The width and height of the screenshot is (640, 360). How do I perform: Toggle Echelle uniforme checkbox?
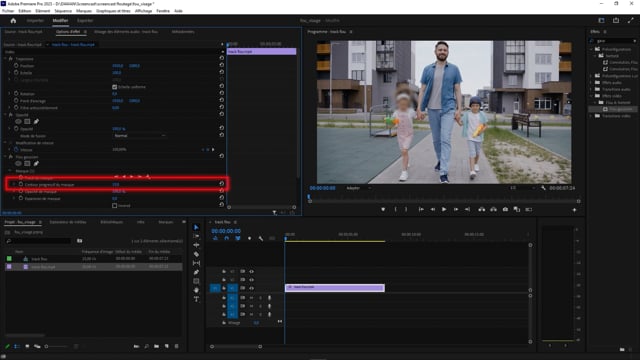click(x=114, y=87)
